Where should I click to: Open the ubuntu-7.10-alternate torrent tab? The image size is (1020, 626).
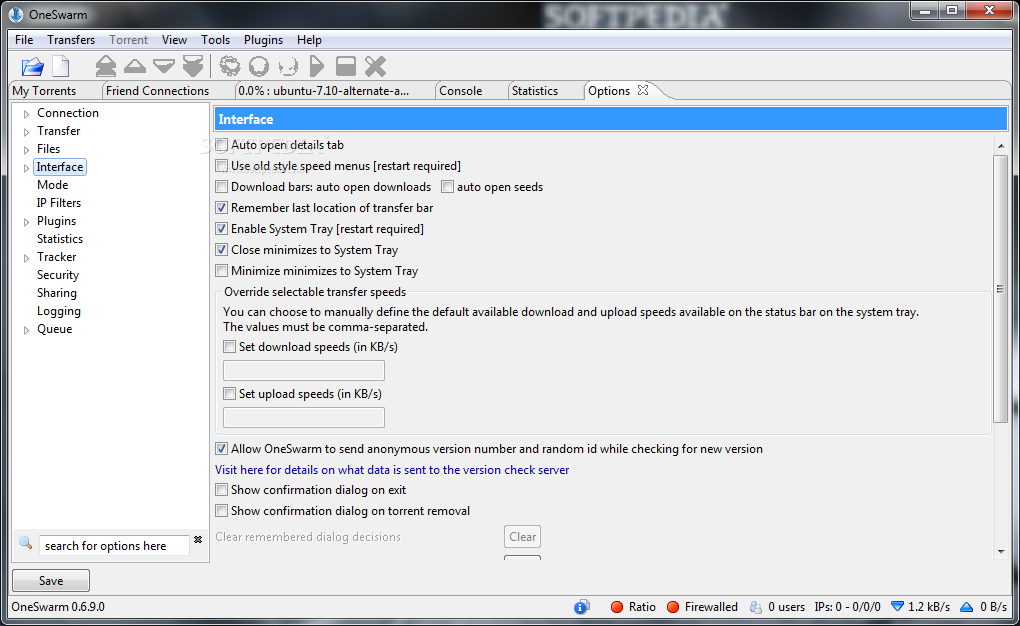coord(323,90)
